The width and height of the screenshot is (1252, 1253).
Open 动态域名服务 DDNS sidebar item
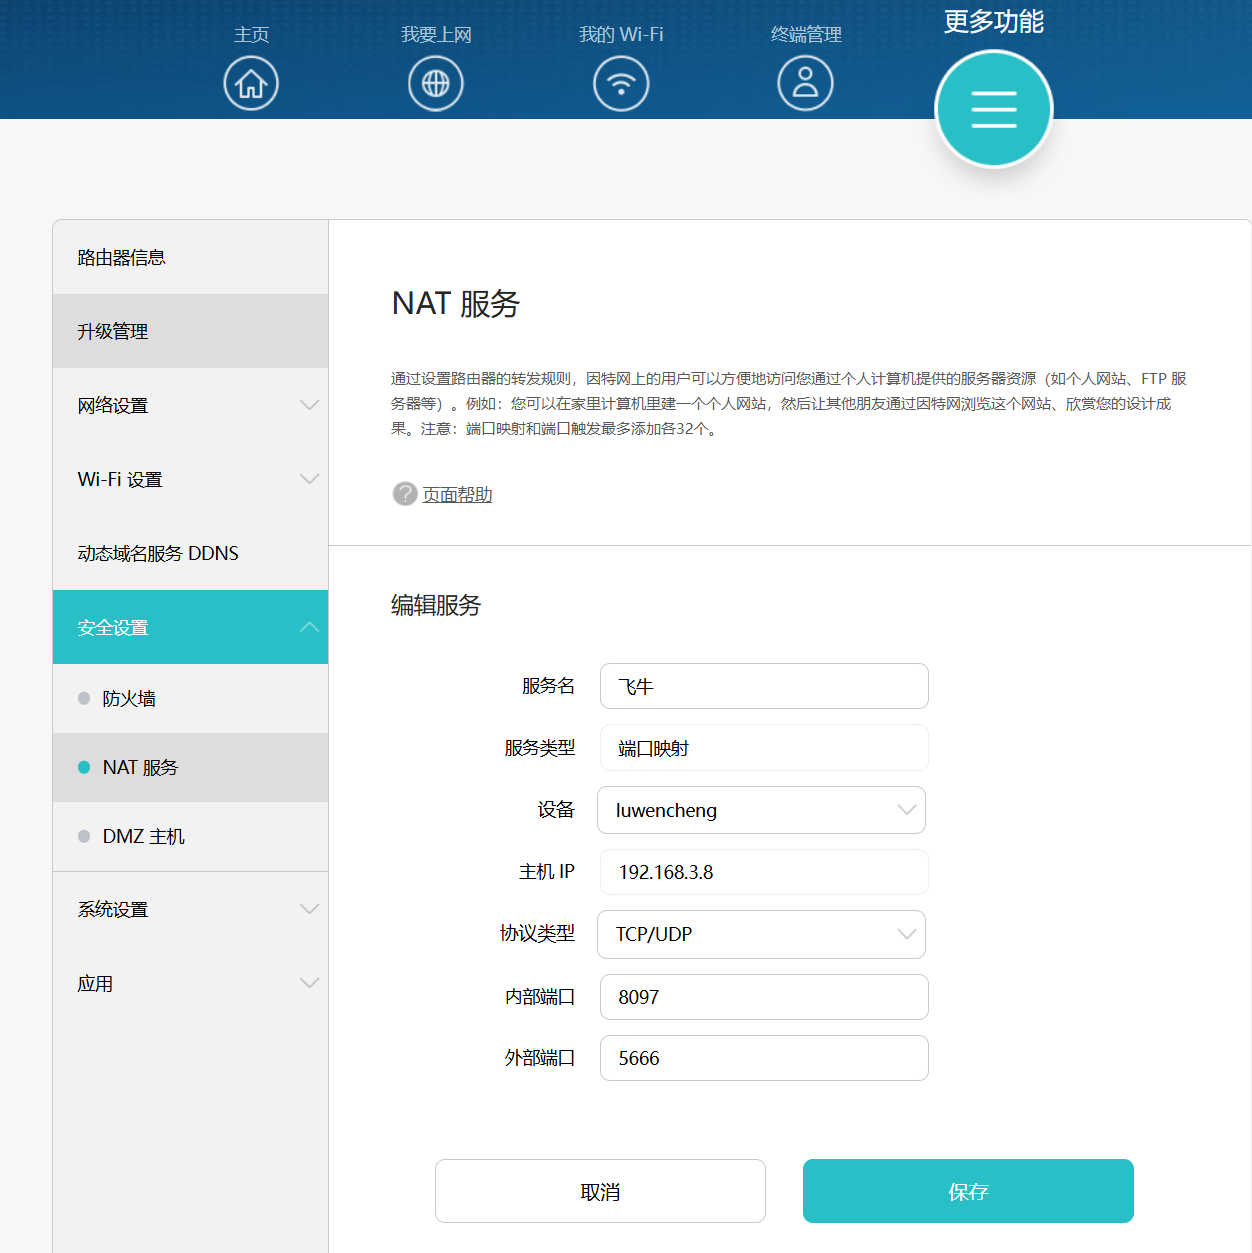tap(190, 553)
